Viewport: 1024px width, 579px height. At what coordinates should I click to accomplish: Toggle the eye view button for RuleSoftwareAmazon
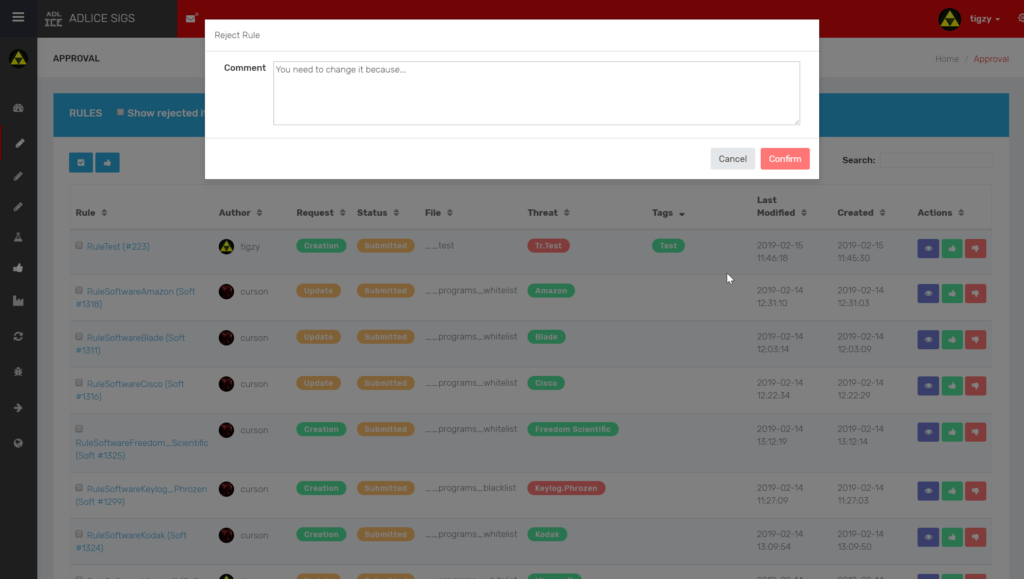coord(928,293)
